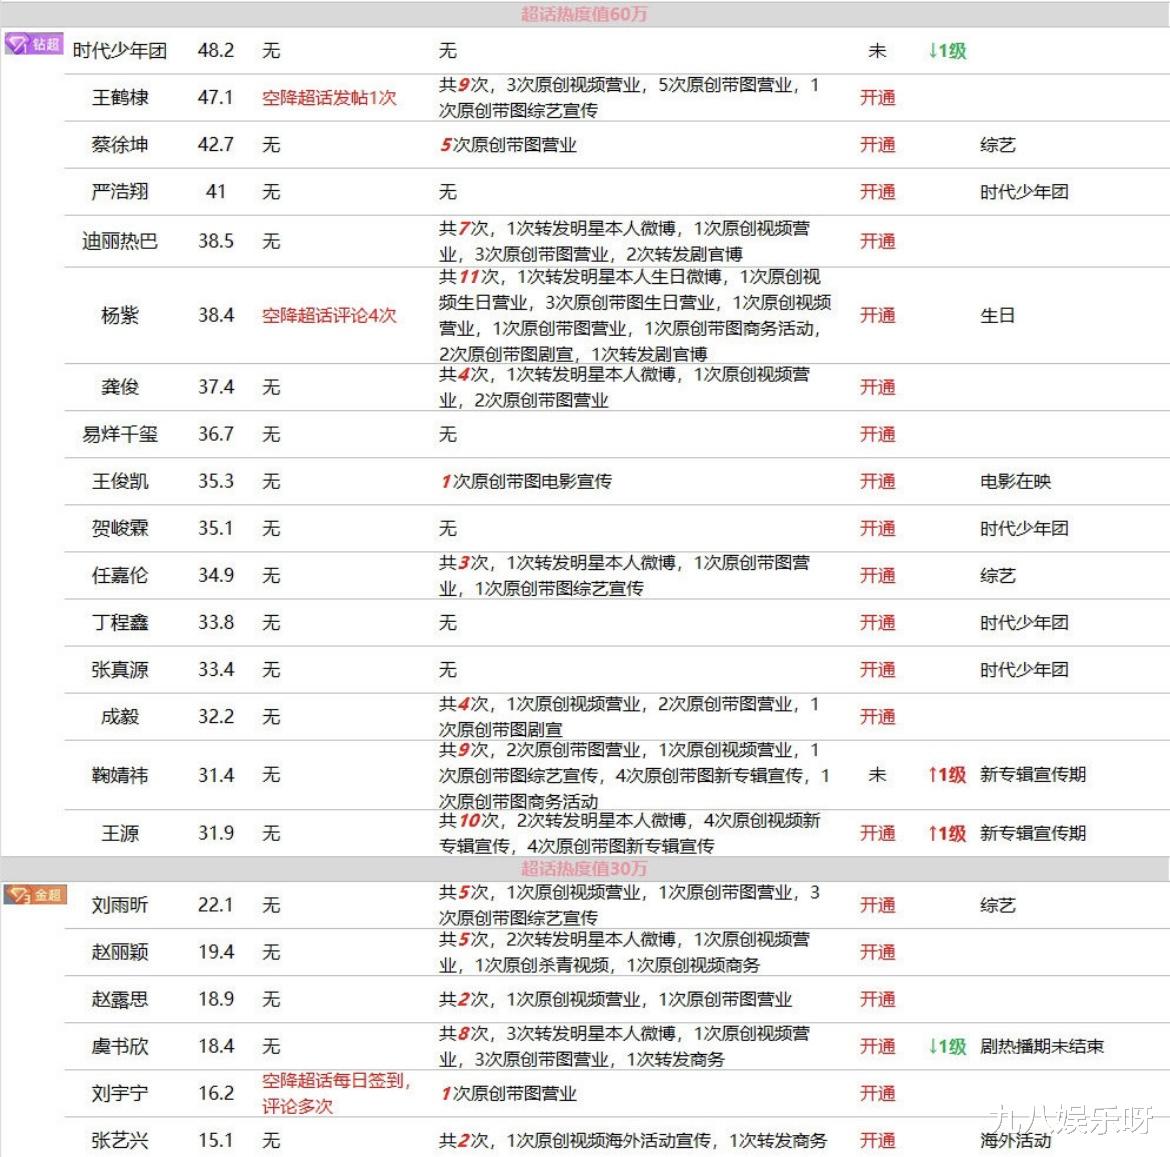Click the green ↓1级 in 虞书欣 row
Screen dimensions: 1170x1157
point(947,1046)
